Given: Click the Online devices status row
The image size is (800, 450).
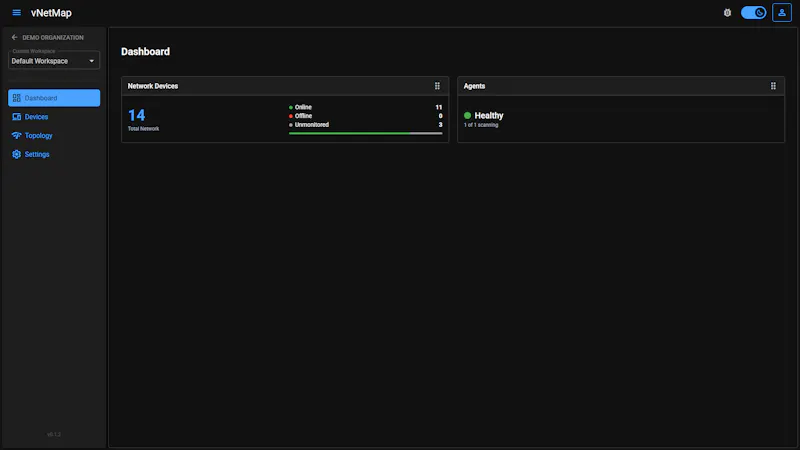Looking at the screenshot, I should click(x=365, y=107).
